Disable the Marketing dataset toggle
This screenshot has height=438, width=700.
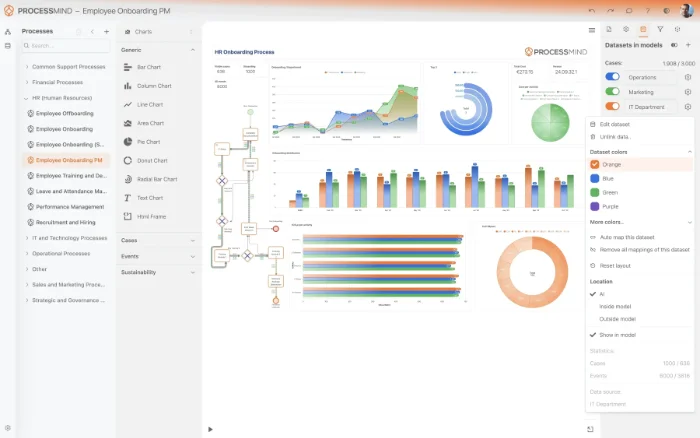tap(612, 91)
